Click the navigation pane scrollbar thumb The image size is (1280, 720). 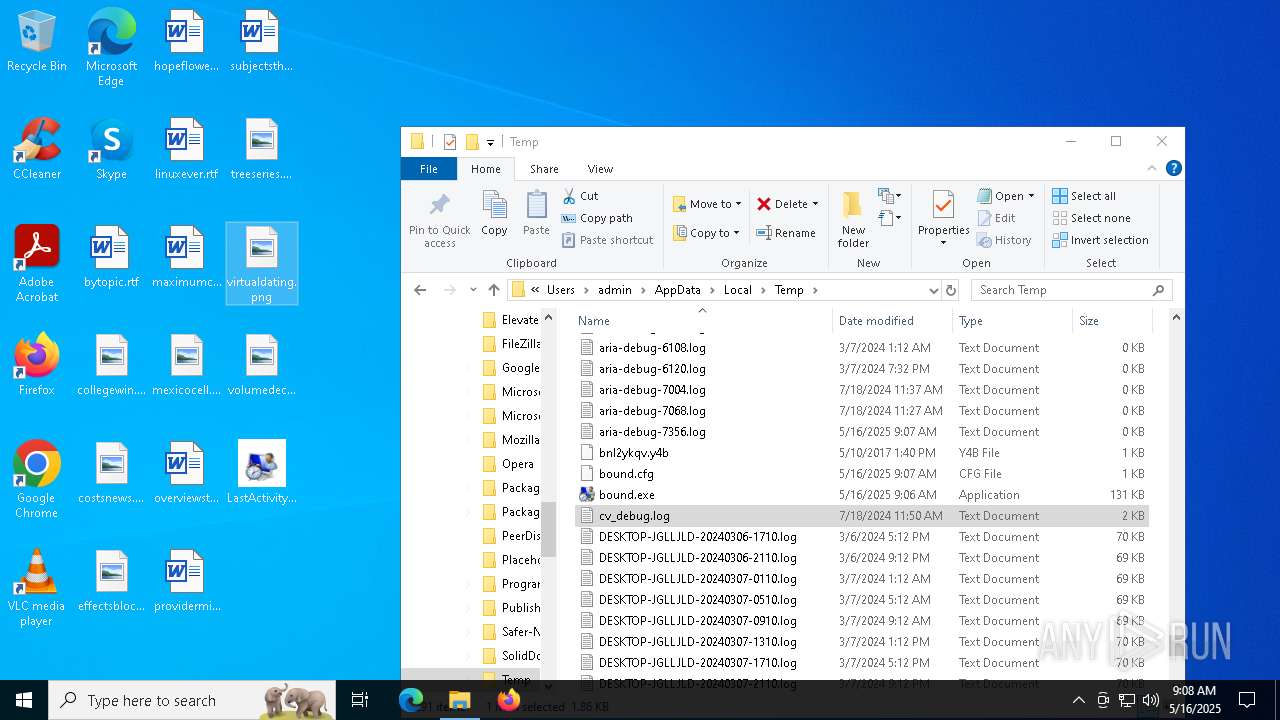548,531
